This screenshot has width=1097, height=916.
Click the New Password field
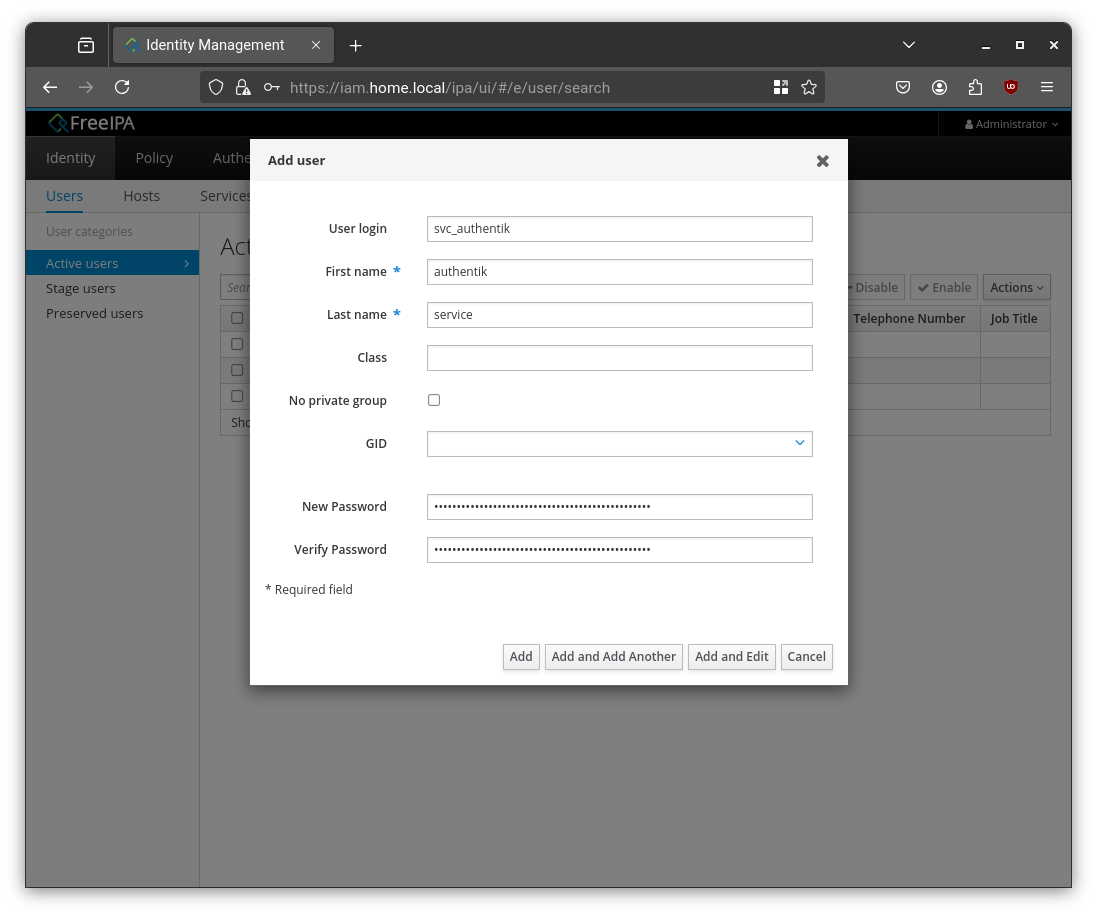619,507
